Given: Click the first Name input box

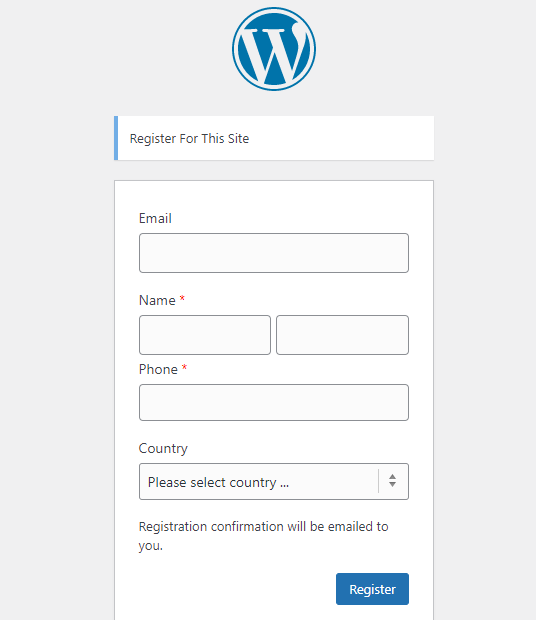Looking at the screenshot, I should [x=205, y=335].
